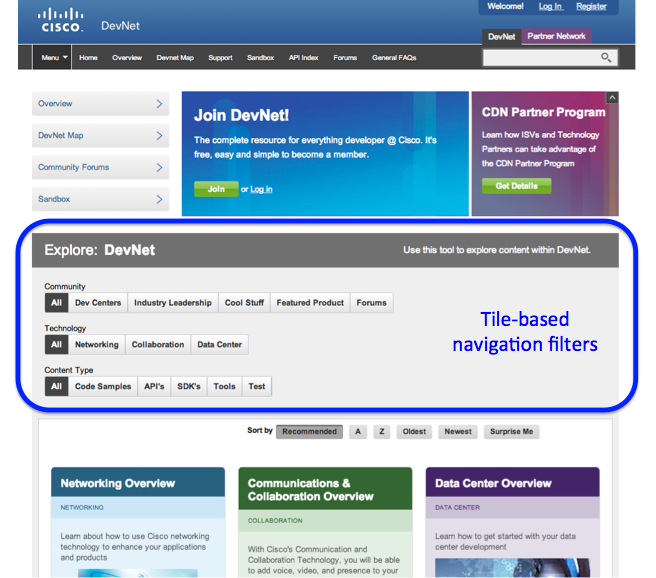Toggle the Tools content filter
This screenshot has height=578, width=656.
[x=225, y=386]
